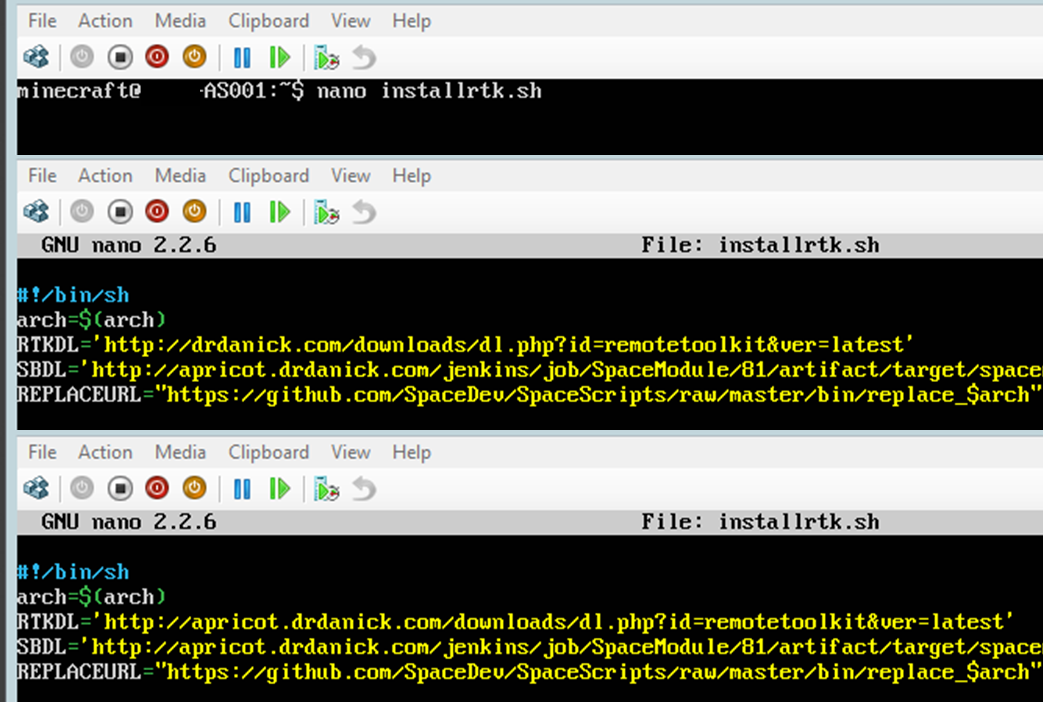Click SBDL jenkins URL line in middle window

[x=529, y=370]
